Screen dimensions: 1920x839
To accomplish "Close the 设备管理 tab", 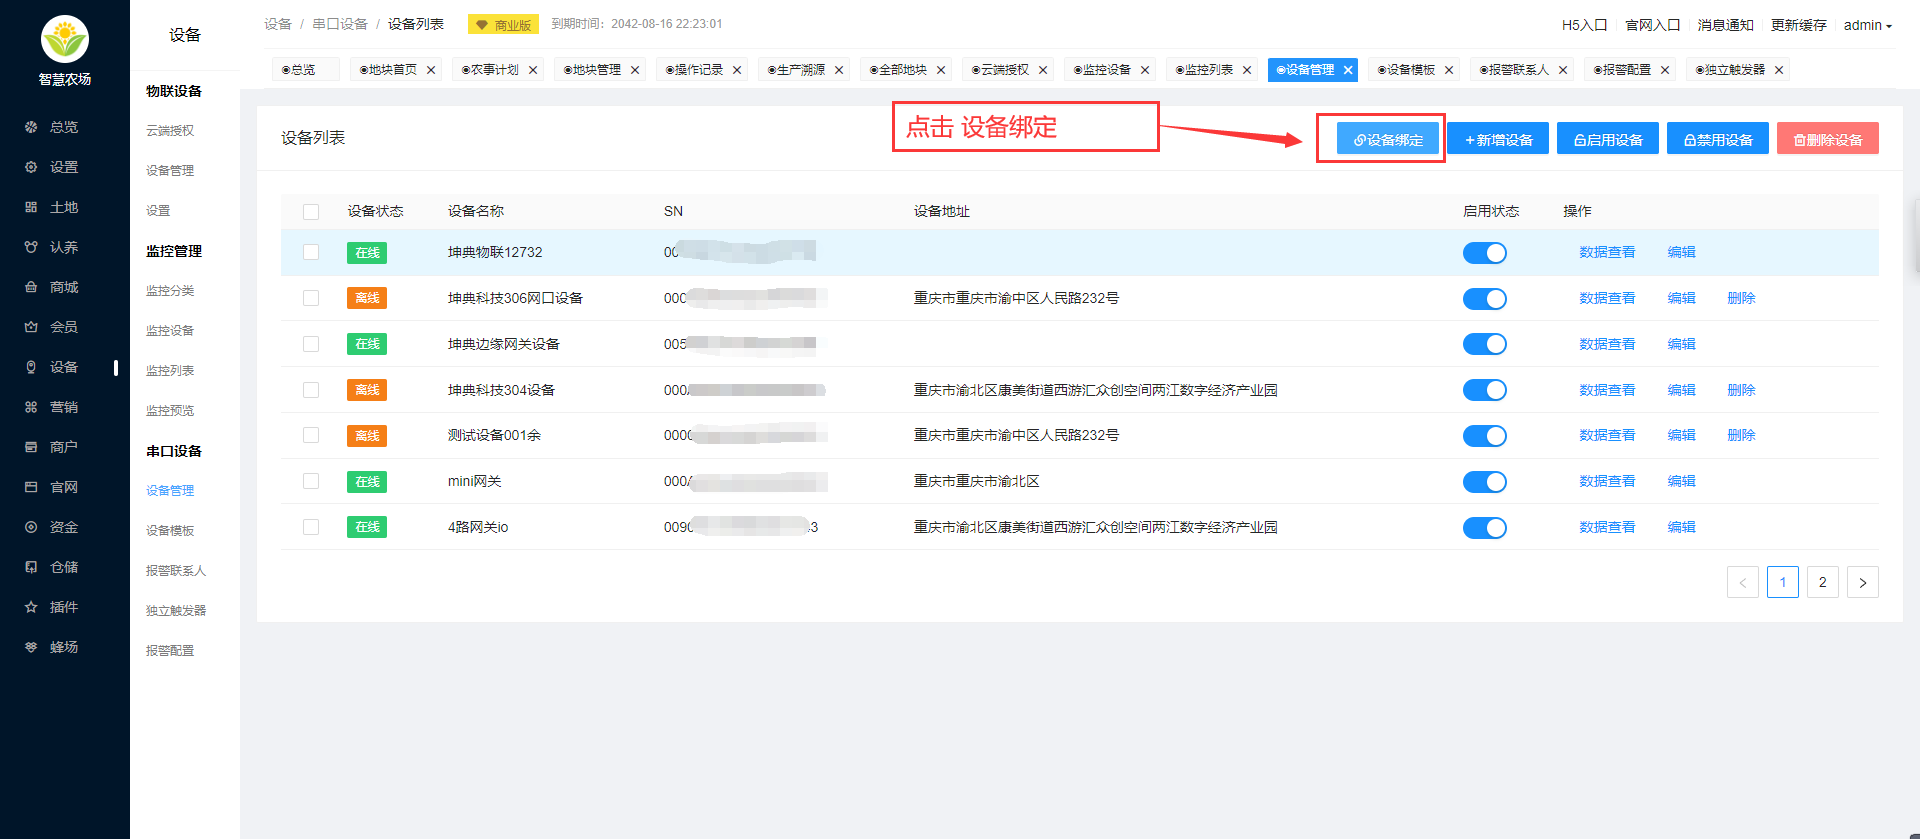I will click(x=1348, y=70).
